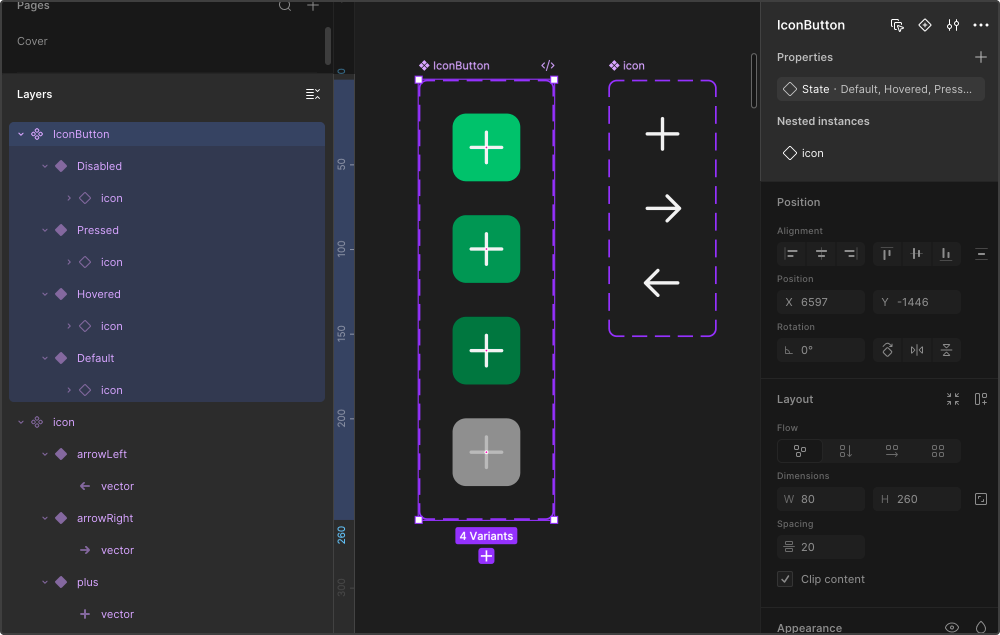Image resolution: width=1000 pixels, height=635 pixels.
Task: Collapse the arrowLeft variant layer
Action: click(45, 454)
